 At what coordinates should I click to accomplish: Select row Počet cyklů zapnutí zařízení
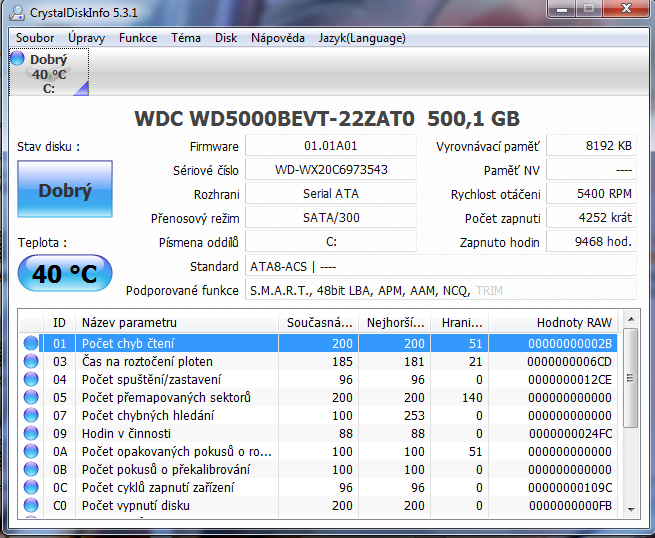coord(320,487)
